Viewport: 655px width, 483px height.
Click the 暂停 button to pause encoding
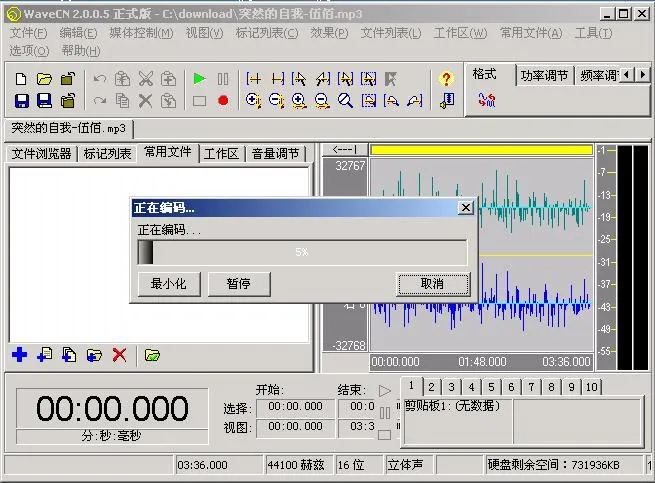(x=239, y=284)
